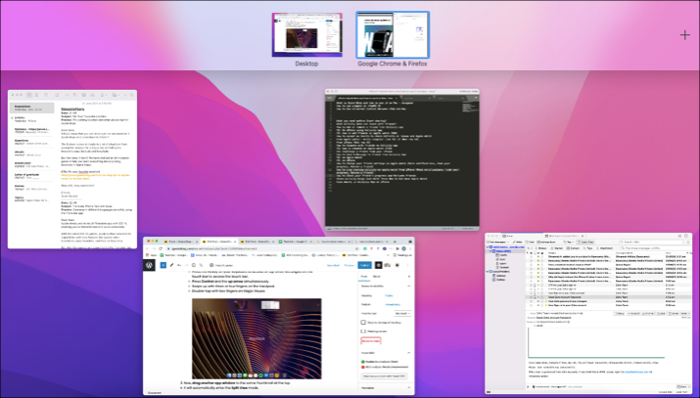Expand the Permalink section in sidebar
Viewport: 700px width, 398px height.
click(x=408, y=388)
